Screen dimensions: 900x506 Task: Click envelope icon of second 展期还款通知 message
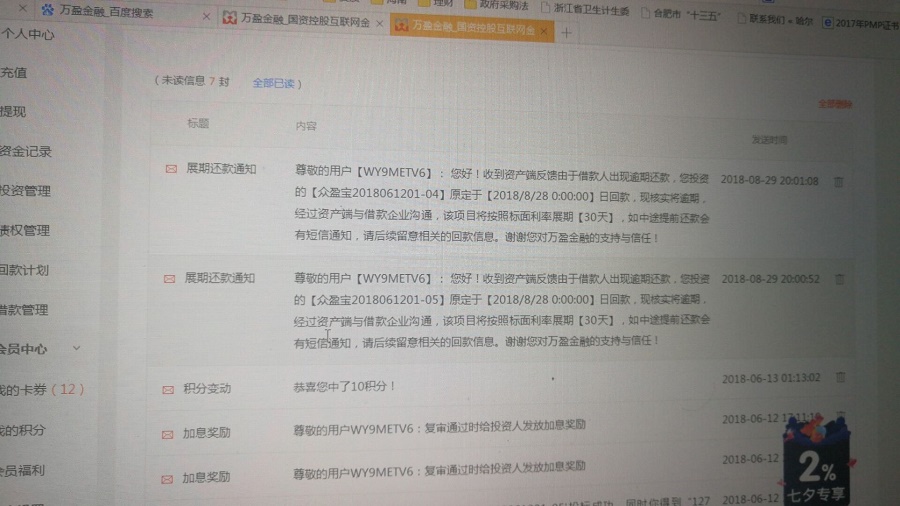click(170, 279)
